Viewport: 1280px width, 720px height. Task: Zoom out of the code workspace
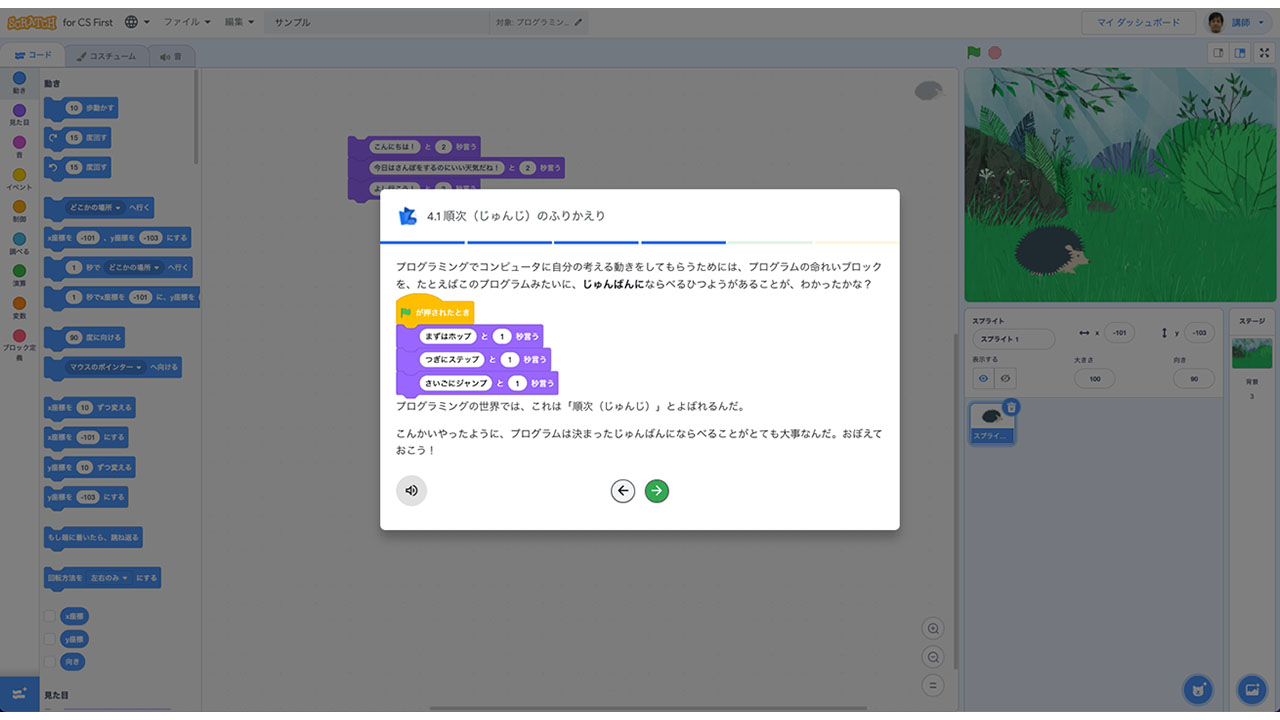(933, 657)
